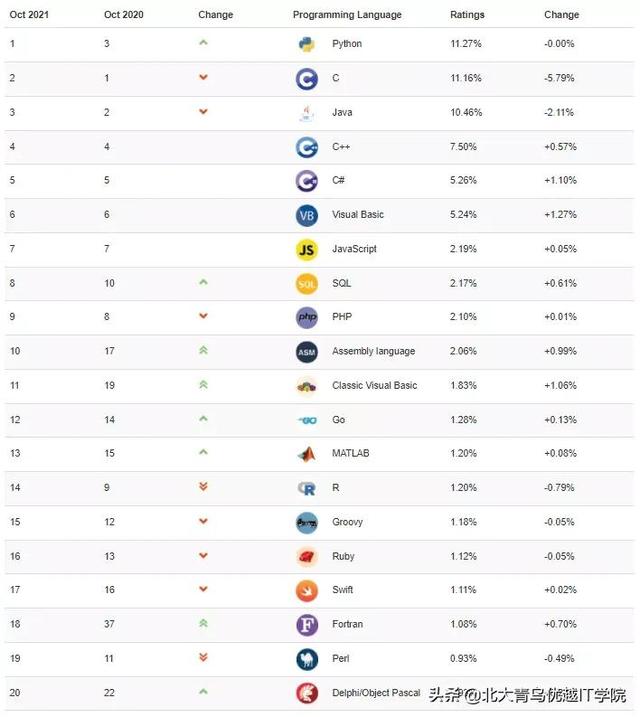Click the Swift orange bird icon

click(x=307, y=591)
